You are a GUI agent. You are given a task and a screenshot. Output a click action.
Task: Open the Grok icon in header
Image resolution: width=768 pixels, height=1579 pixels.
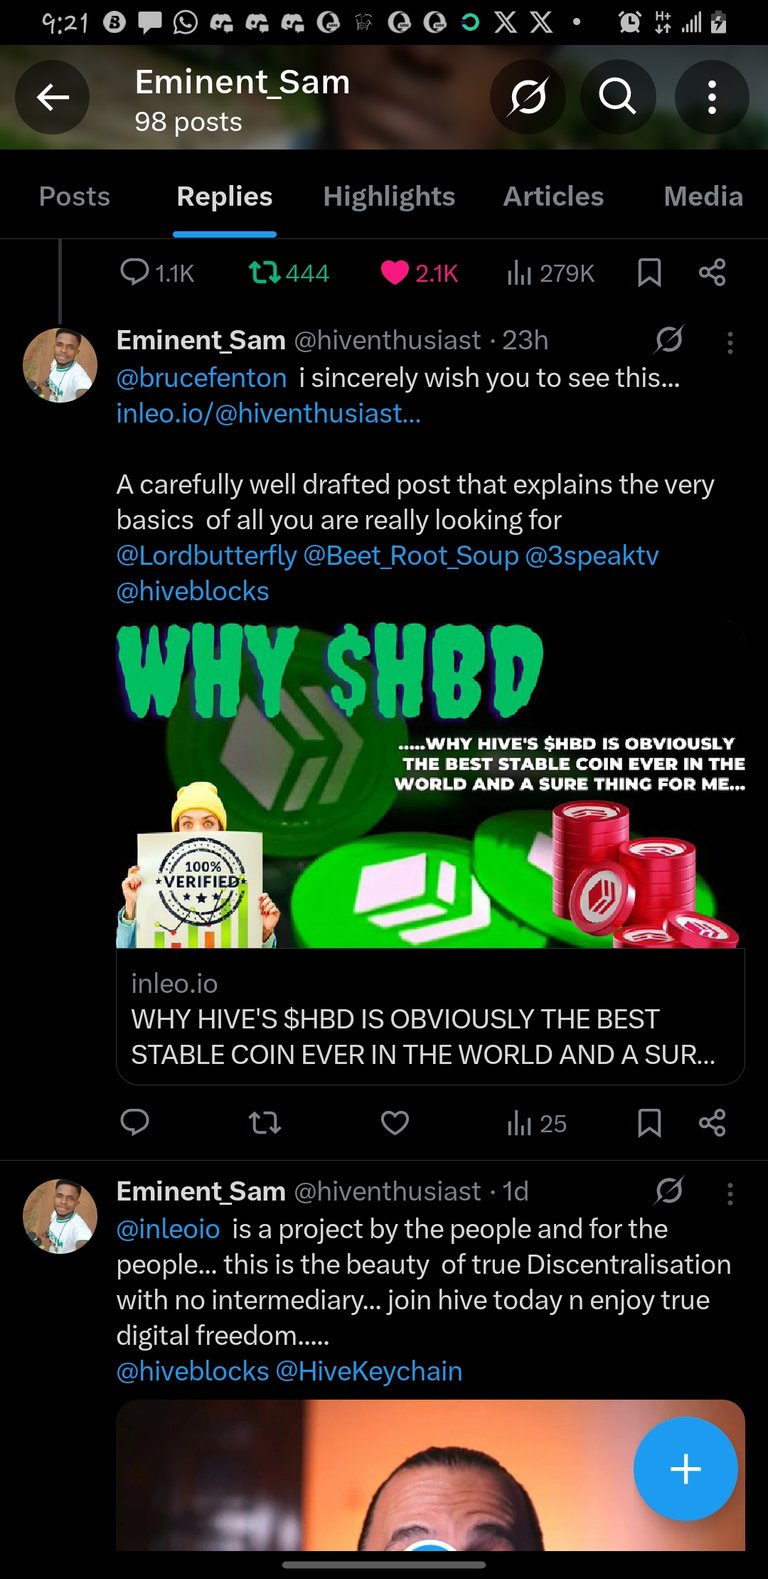pos(528,97)
